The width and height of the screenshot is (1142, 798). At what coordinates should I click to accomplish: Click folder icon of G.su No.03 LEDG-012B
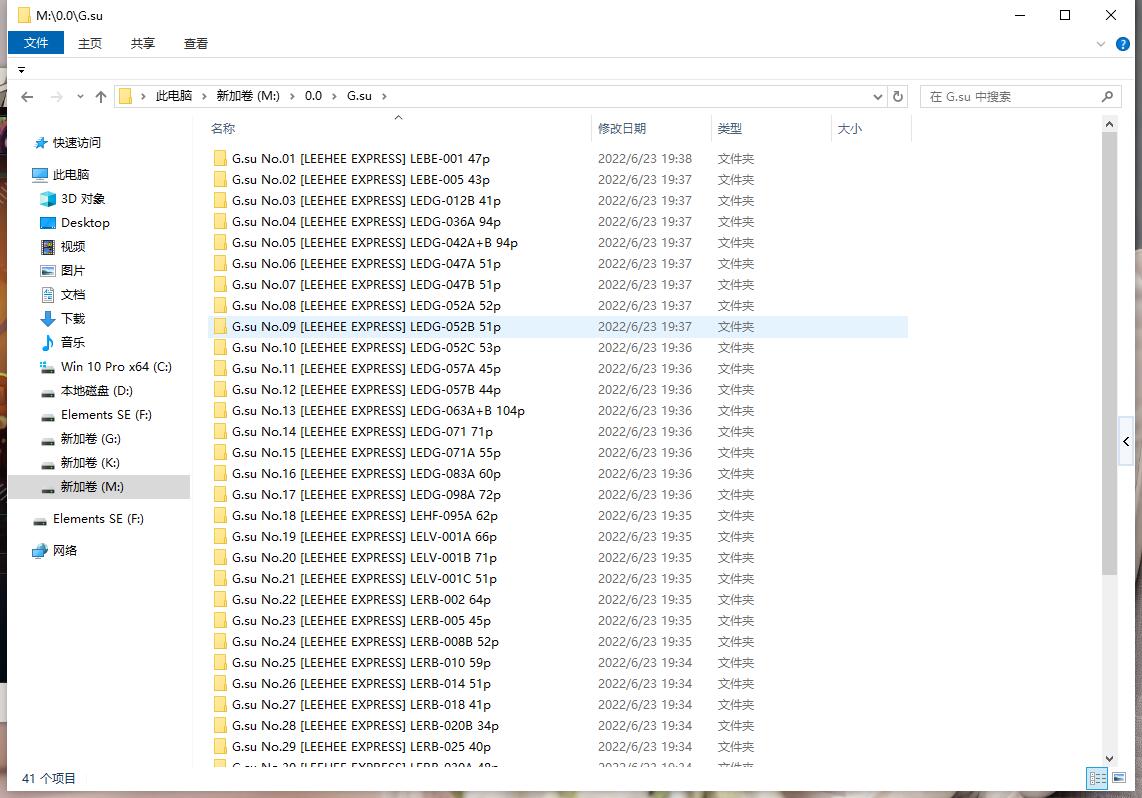pos(220,200)
